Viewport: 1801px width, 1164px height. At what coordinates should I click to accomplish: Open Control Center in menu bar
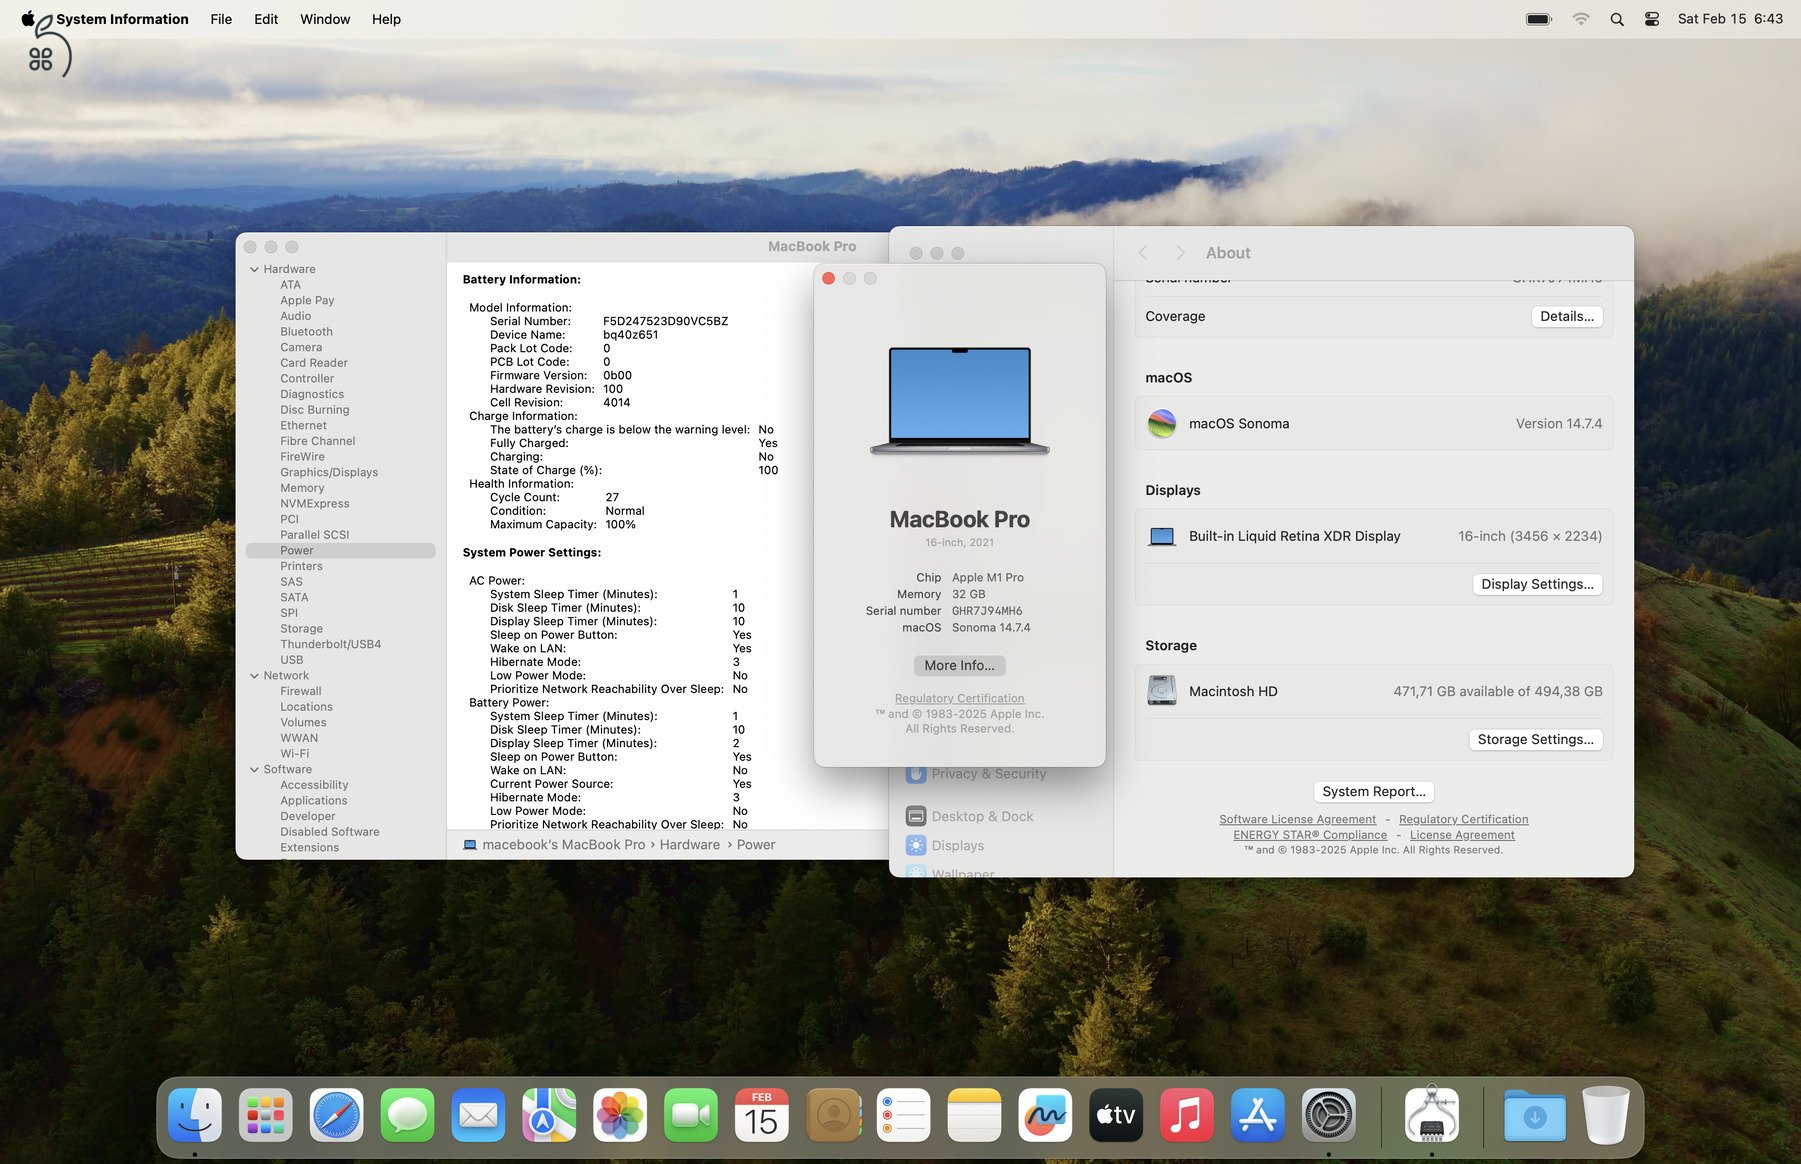pyautogui.click(x=1652, y=19)
